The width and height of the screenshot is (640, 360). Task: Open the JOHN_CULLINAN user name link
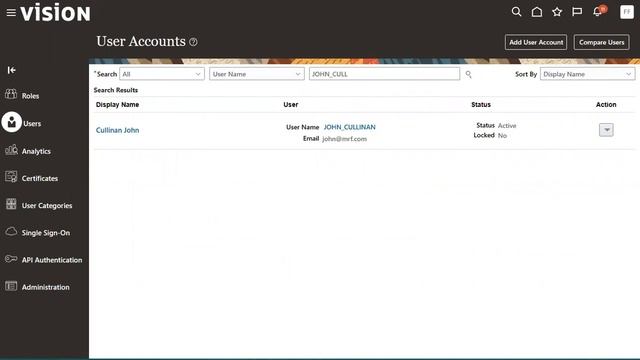[349, 127]
